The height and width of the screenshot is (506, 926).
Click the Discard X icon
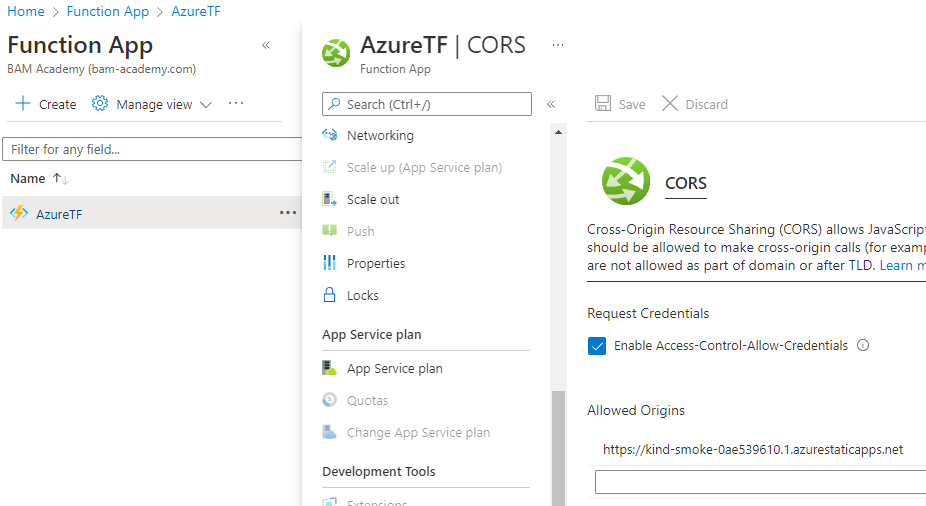pyautogui.click(x=670, y=104)
